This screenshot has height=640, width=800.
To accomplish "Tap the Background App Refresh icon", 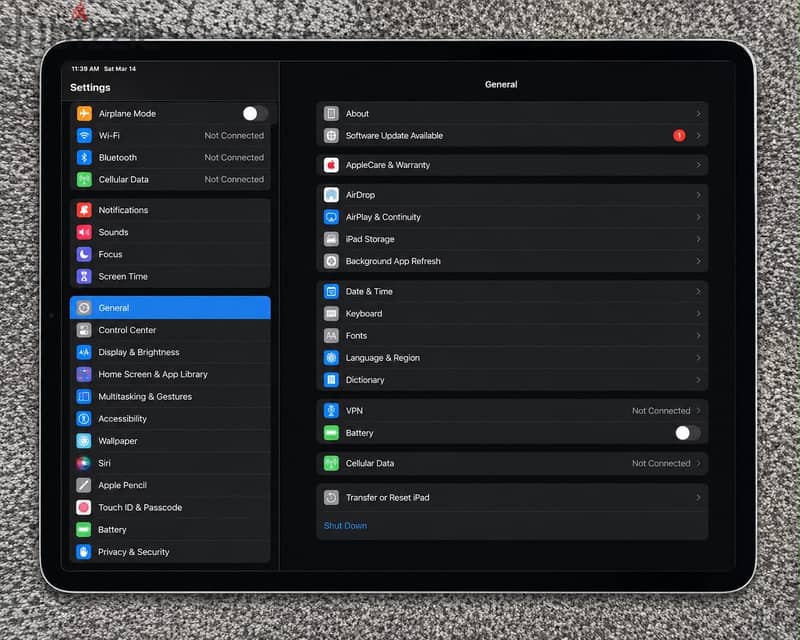I will click(331, 261).
